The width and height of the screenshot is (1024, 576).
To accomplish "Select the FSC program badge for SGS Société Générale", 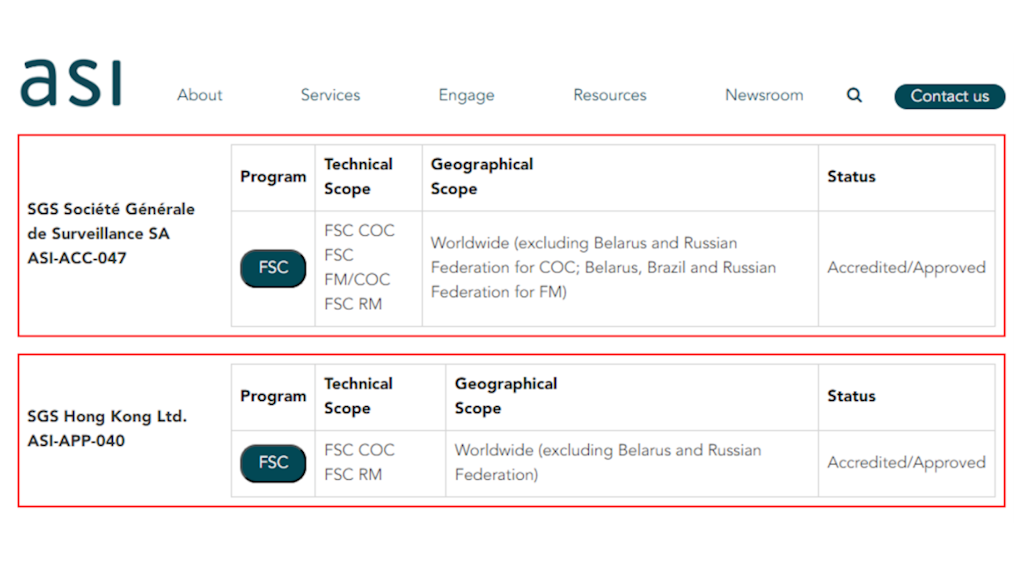I will (272, 268).
